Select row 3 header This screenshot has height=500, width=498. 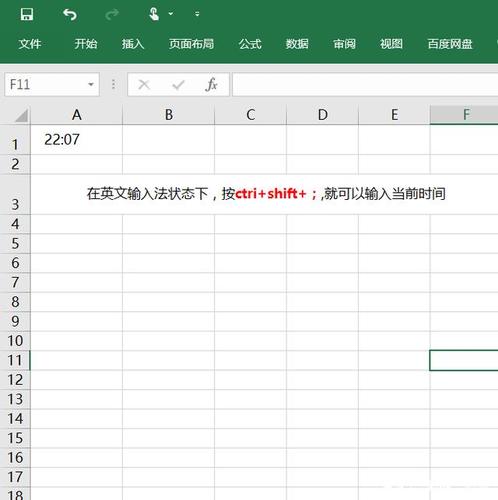tap(15, 194)
